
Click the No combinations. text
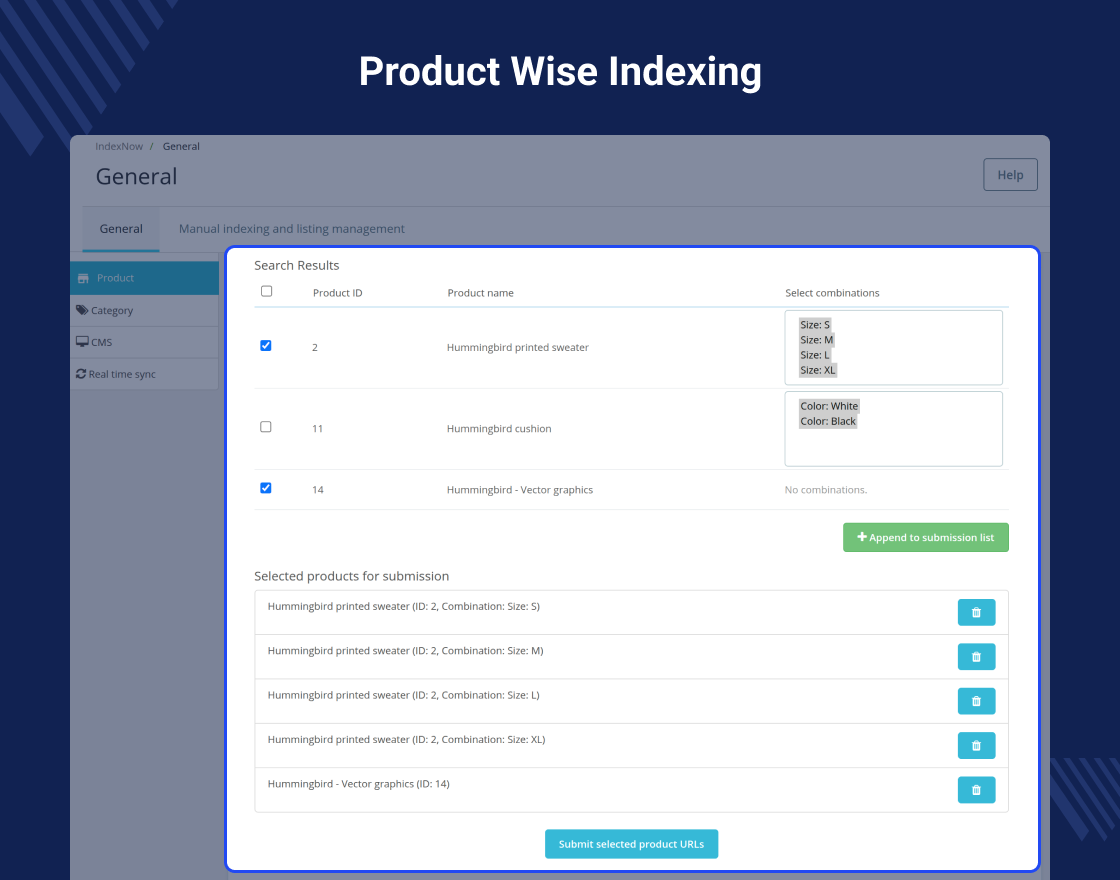point(826,489)
